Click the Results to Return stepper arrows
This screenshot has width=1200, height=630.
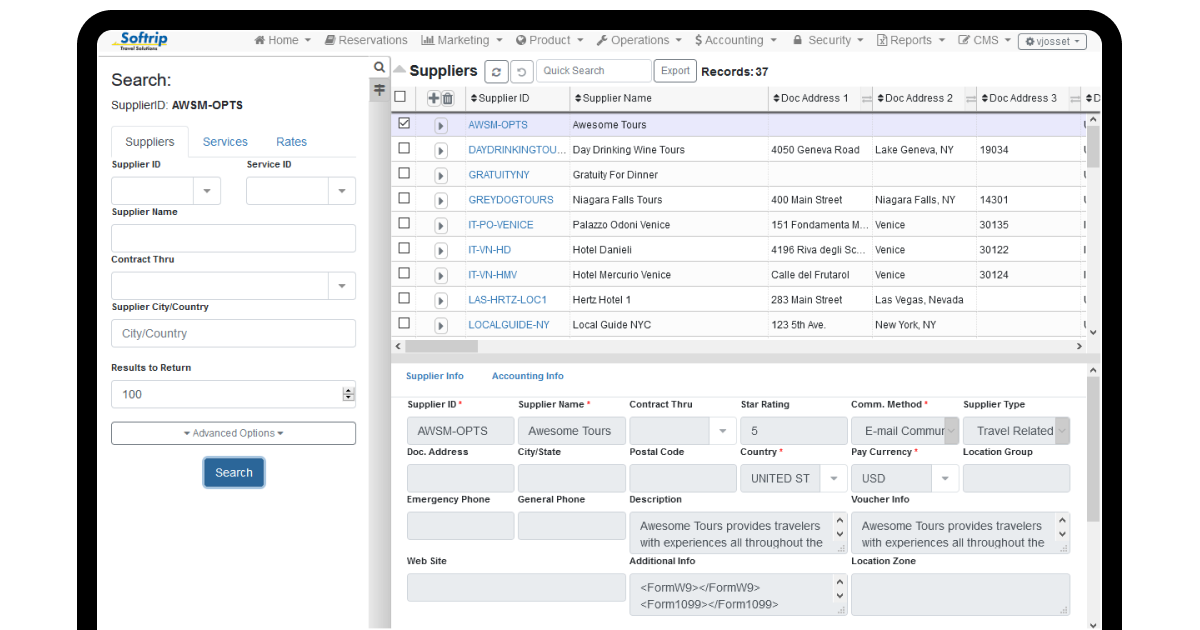coord(348,394)
